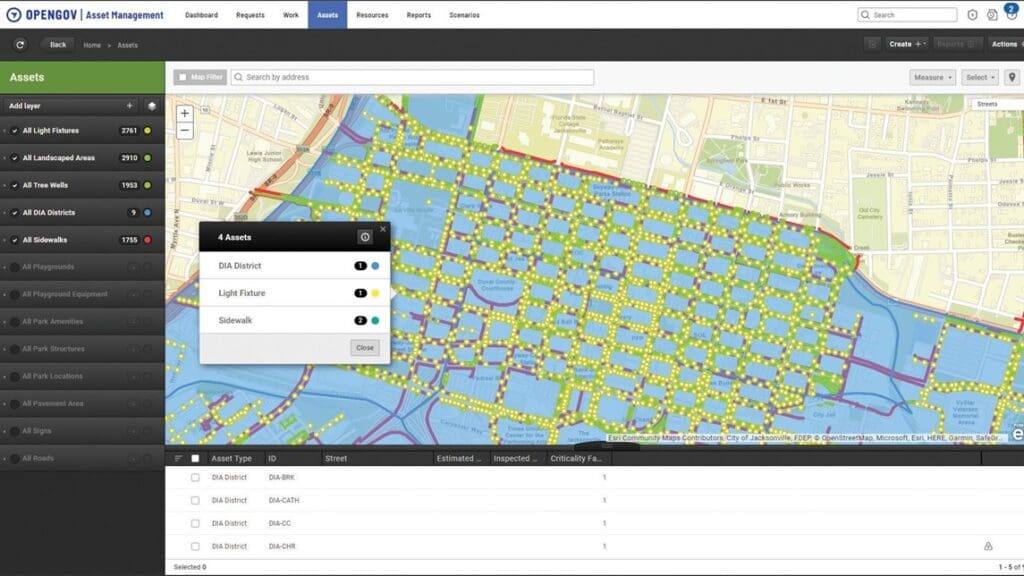
Task: Check the DIA-BRK row checkbox
Action: click(195, 477)
